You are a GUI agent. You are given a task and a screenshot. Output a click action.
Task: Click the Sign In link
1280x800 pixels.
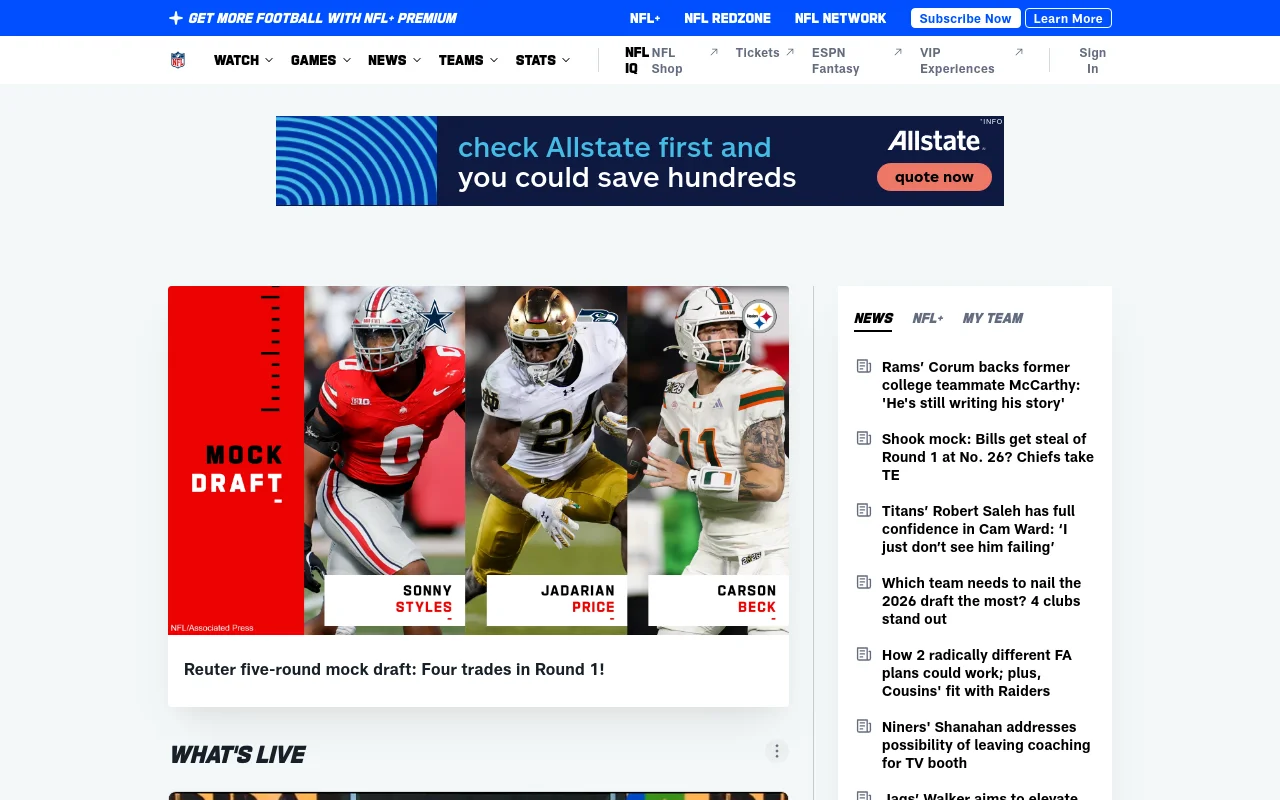(x=1092, y=60)
